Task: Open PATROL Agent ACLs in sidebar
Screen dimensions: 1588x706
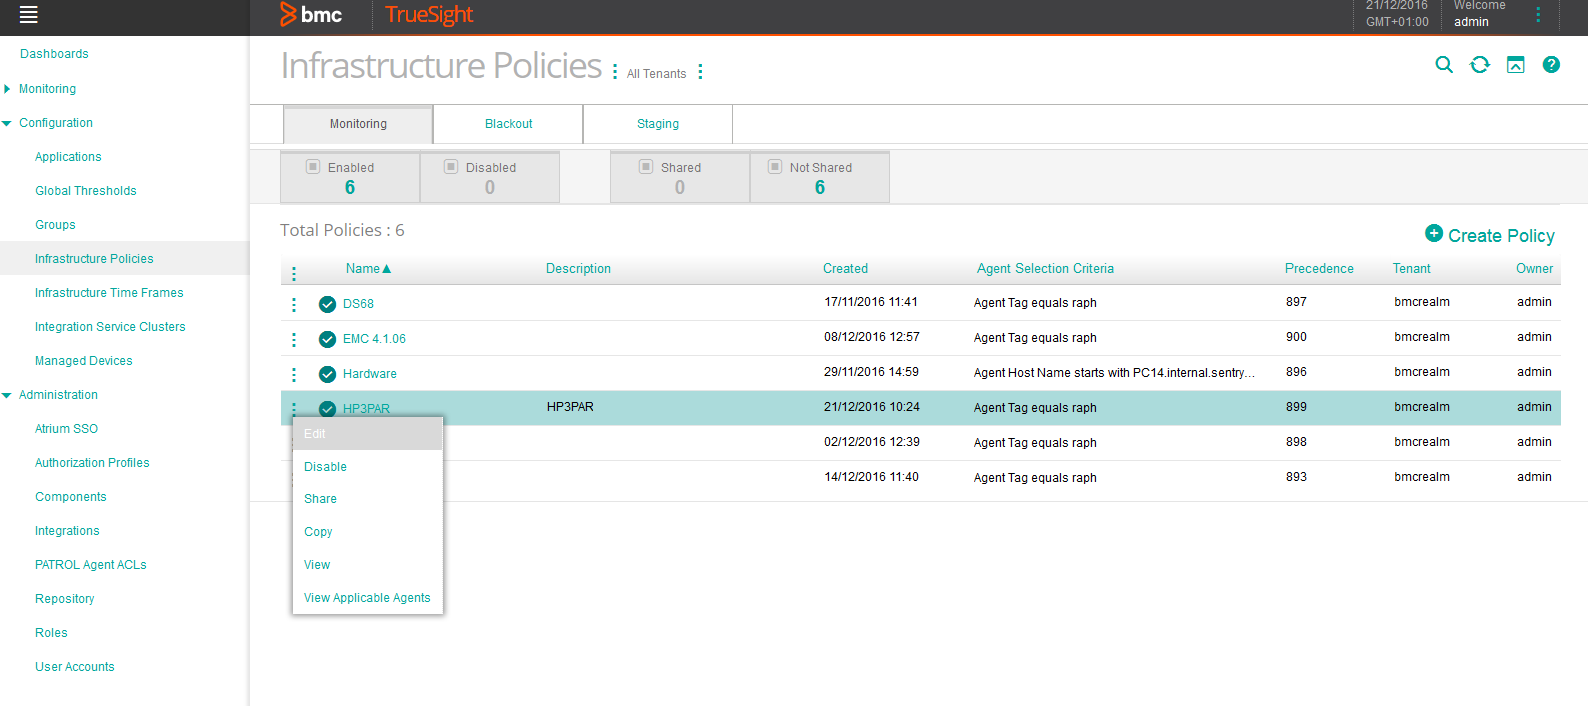Action: [x=91, y=565]
